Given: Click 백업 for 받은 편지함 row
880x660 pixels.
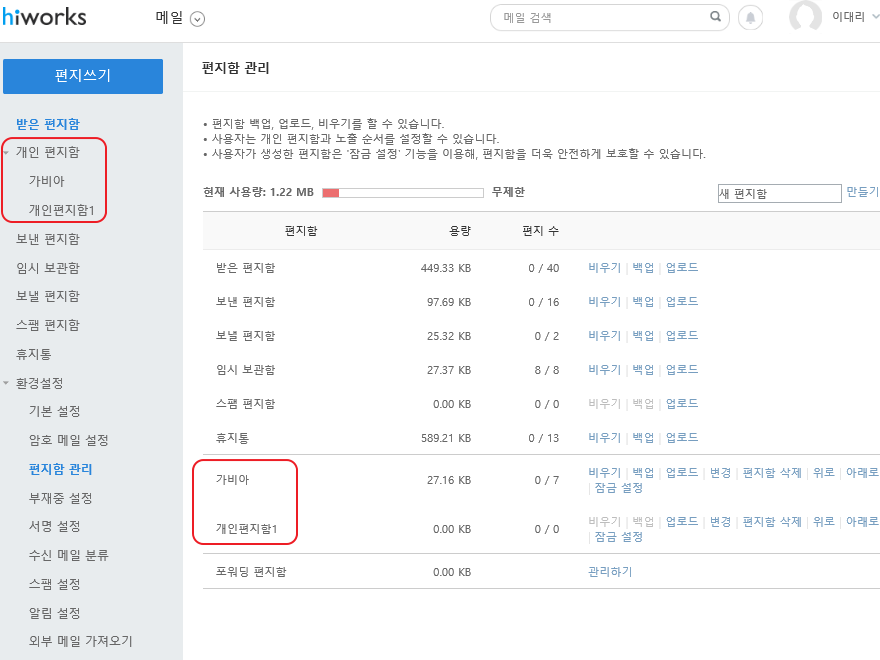Looking at the screenshot, I should click(643, 268).
